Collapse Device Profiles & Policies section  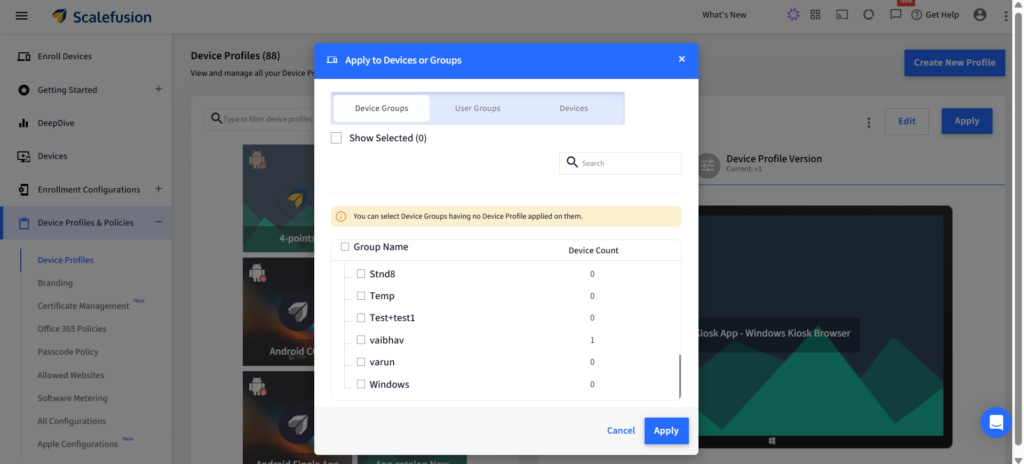[x=158, y=222]
